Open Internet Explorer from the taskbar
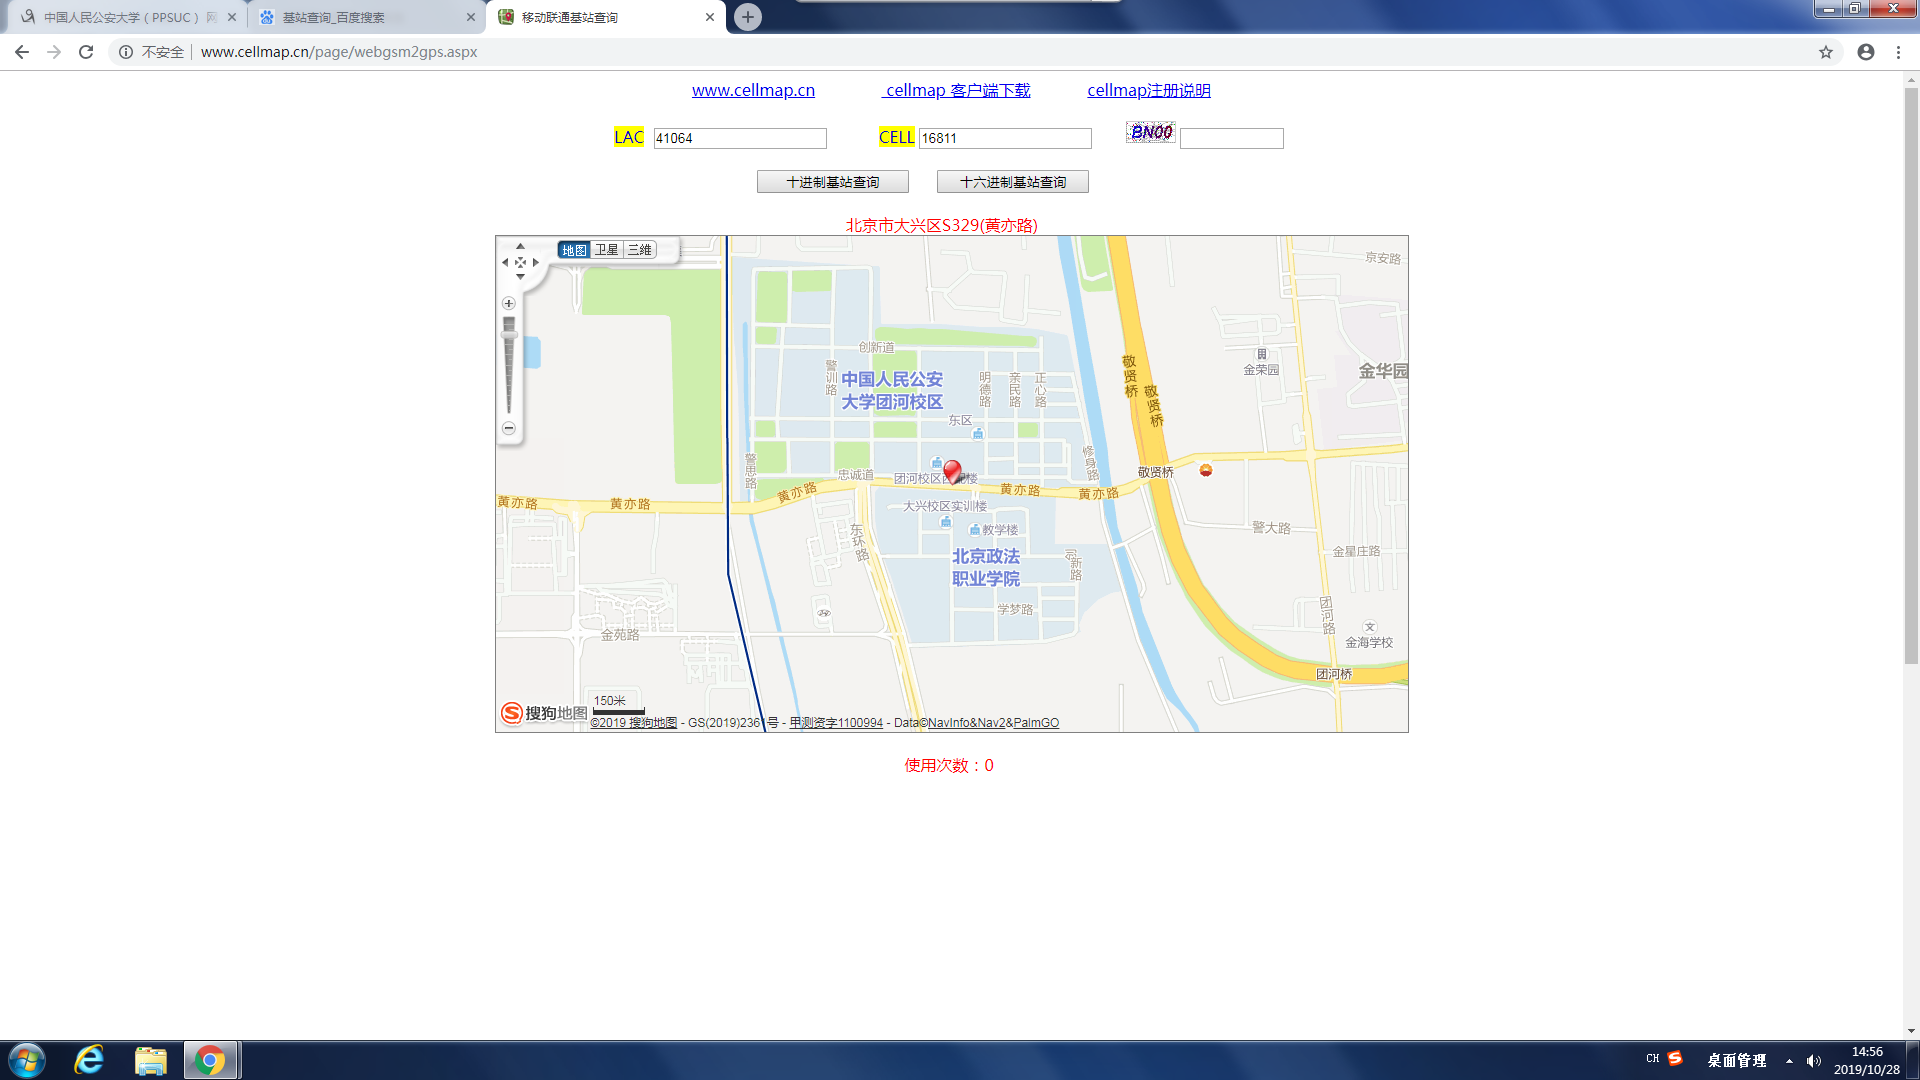 point(90,1060)
